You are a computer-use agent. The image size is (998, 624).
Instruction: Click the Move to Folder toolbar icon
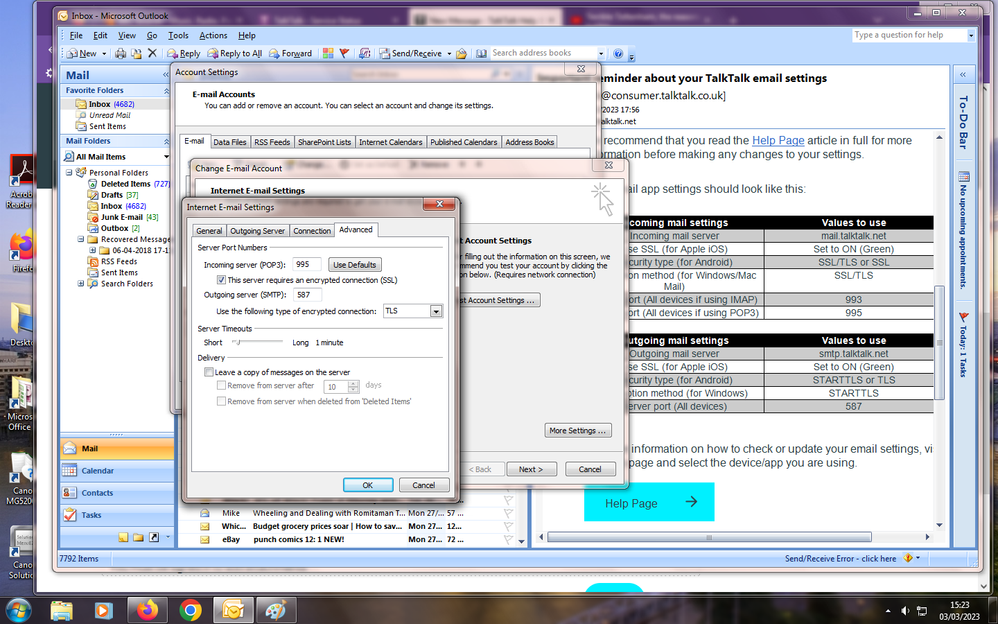click(136, 53)
